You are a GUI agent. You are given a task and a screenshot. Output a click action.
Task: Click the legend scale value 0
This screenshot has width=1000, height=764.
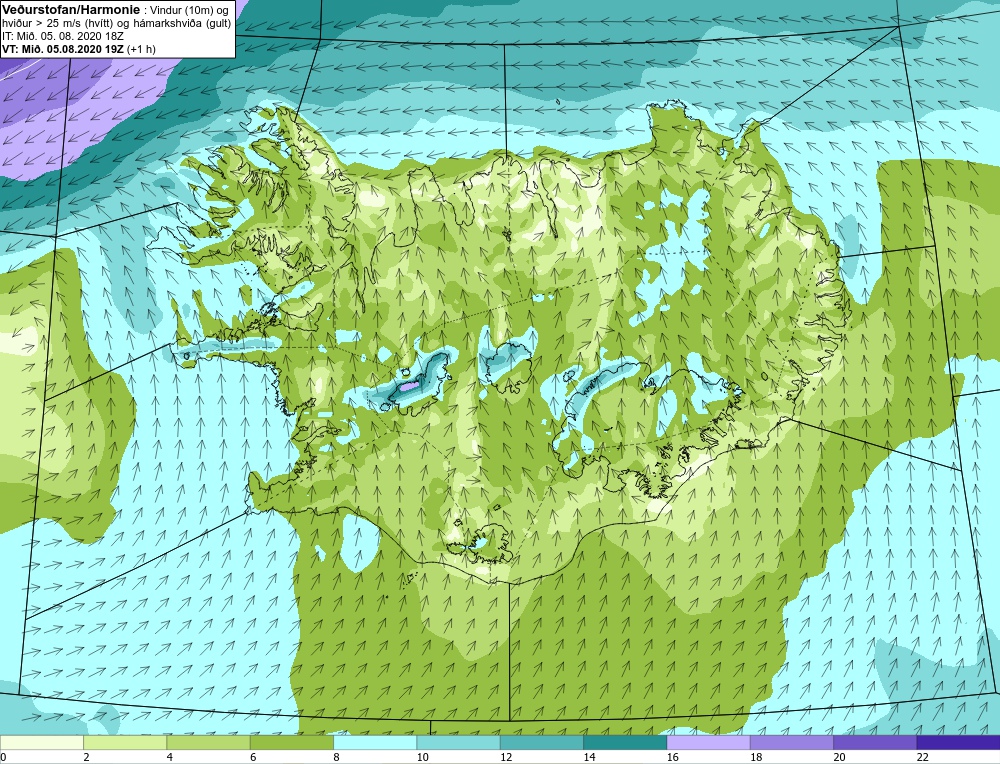4,757
